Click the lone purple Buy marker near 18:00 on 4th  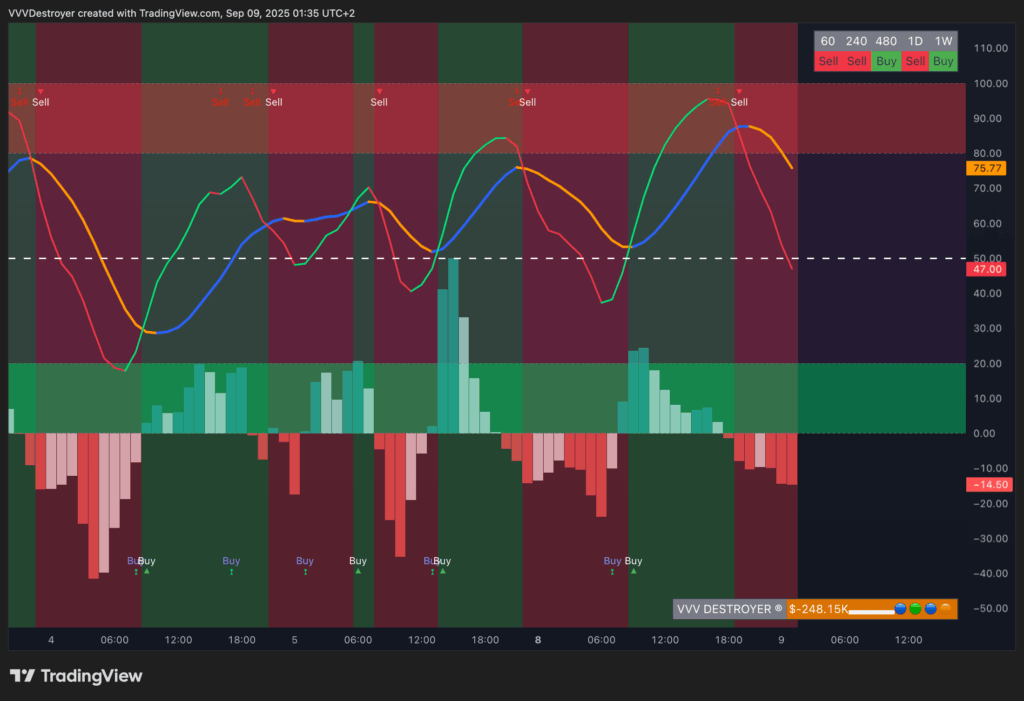231,562
